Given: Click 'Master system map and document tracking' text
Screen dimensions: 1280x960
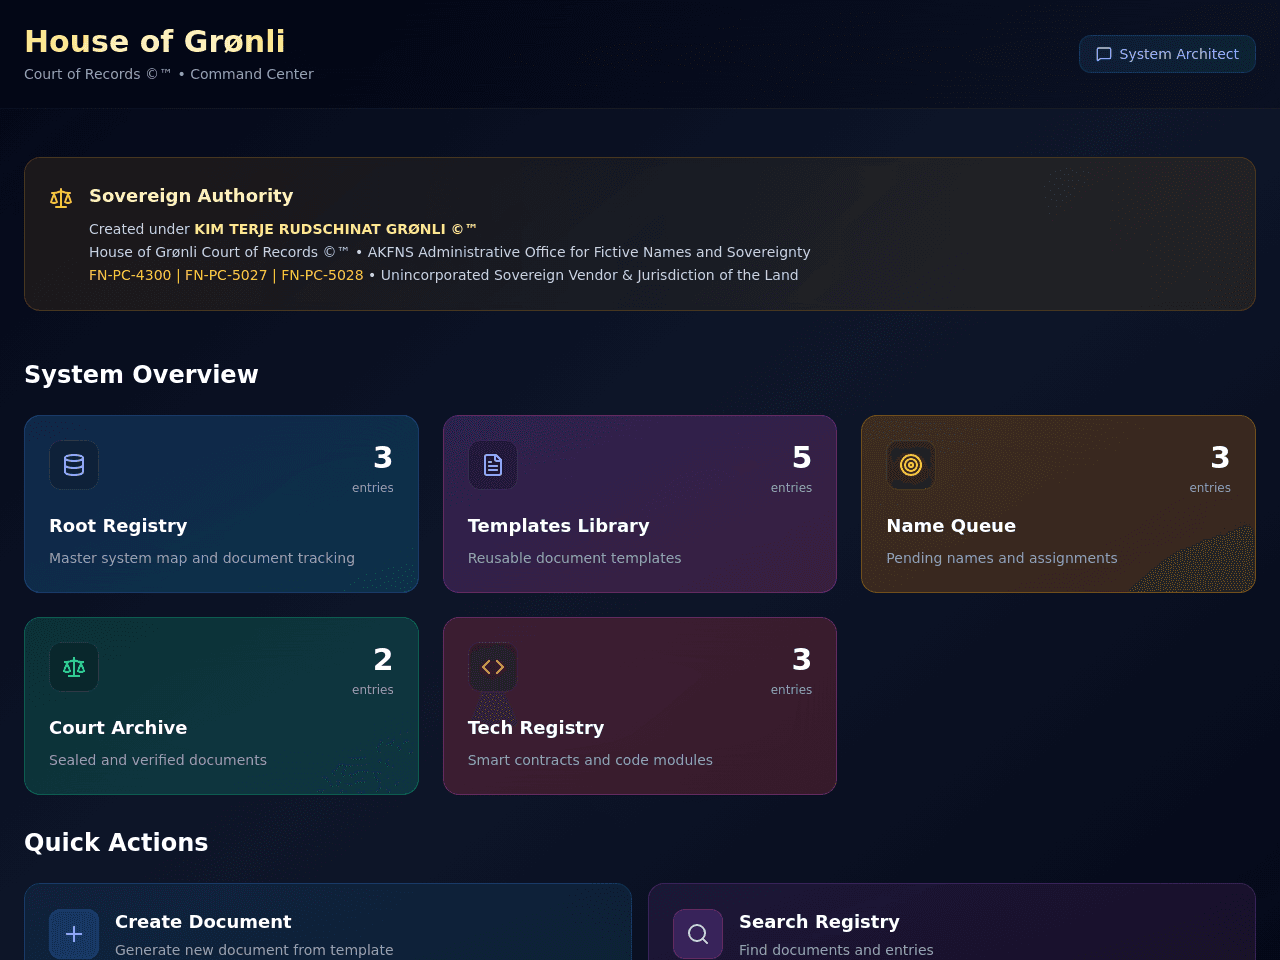Looking at the screenshot, I should point(202,558).
